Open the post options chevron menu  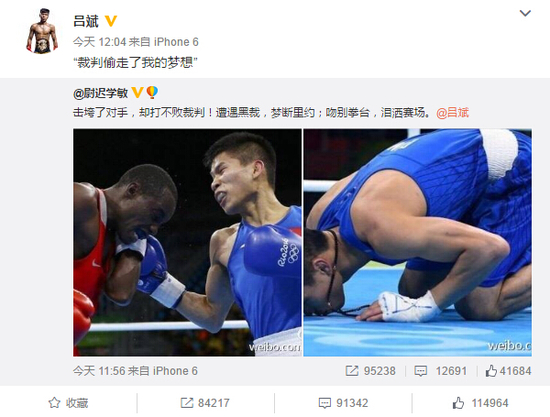pyautogui.click(x=525, y=13)
